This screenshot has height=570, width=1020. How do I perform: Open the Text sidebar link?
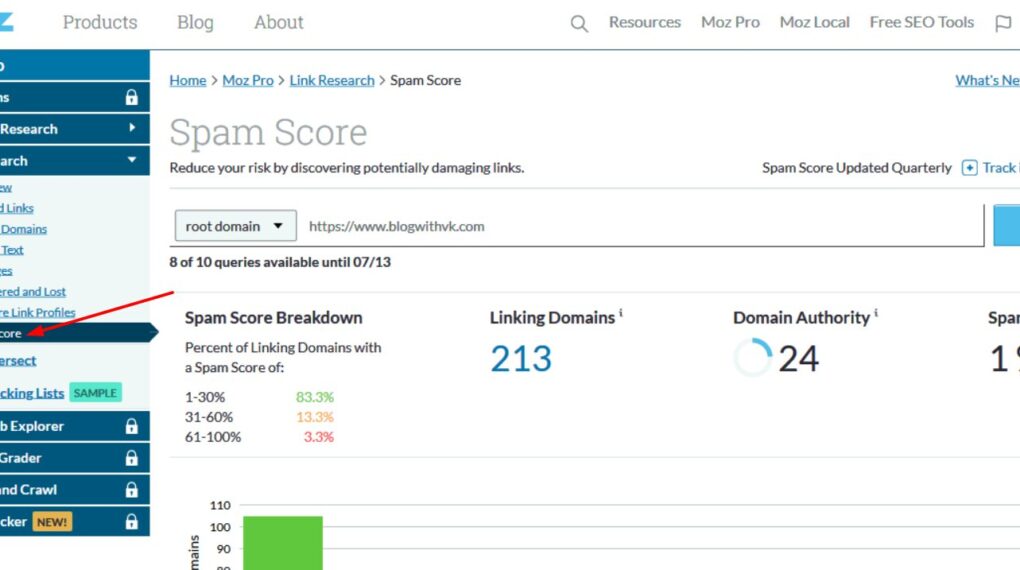[12, 250]
